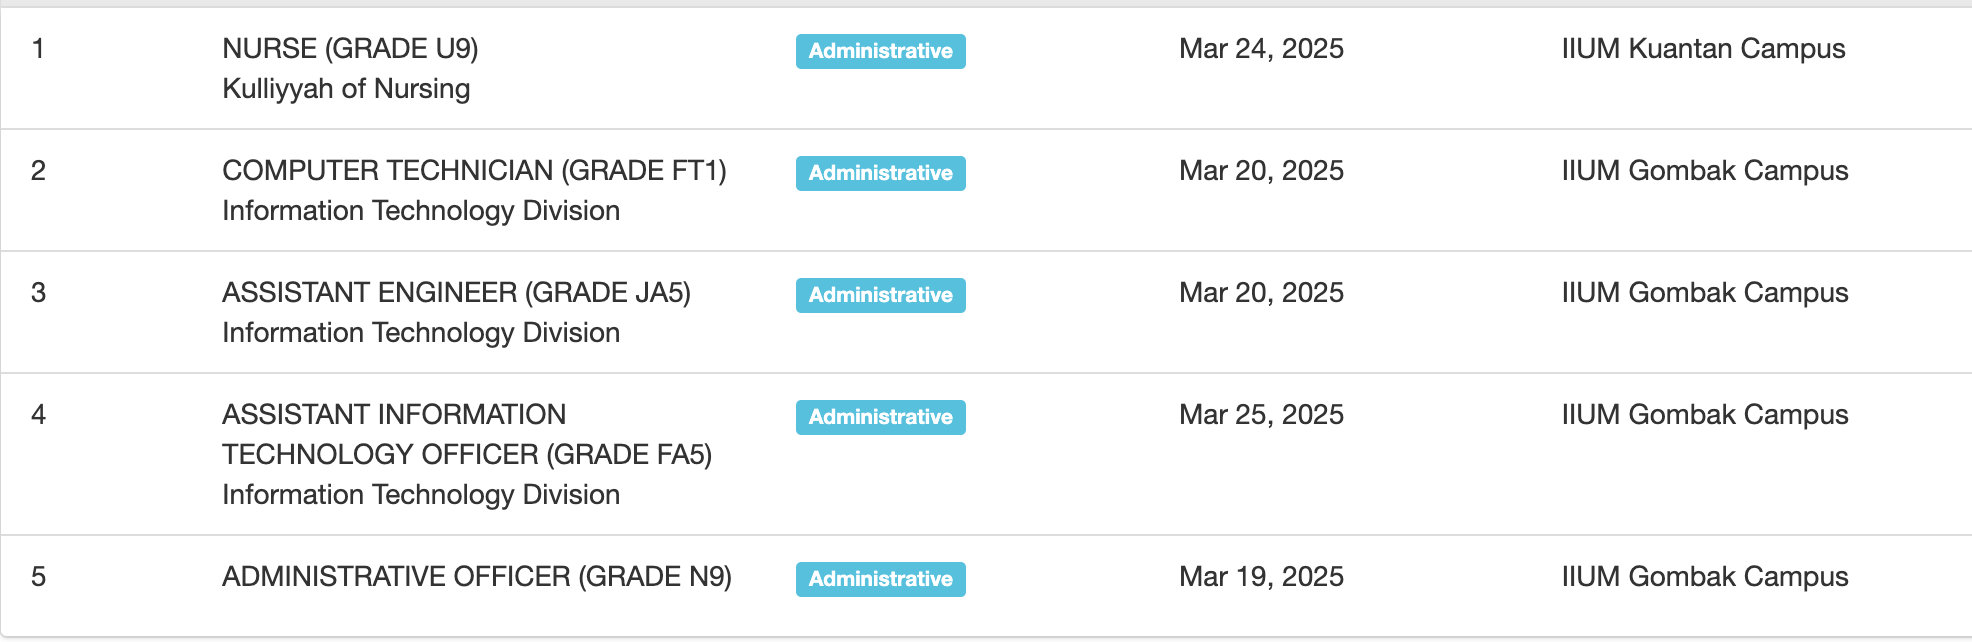This screenshot has height=642, width=1972.
Task: Open the COMPUTER TECHNICIAN (GRADE FT1) vacancy
Action: (474, 171)
